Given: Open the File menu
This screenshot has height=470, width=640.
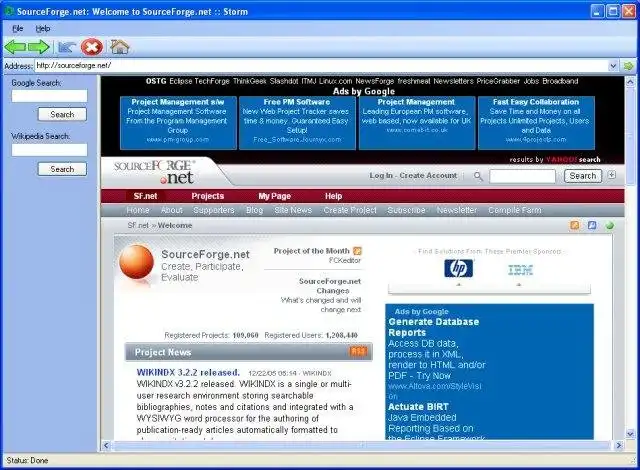Looking at the screenshot, I should [18, 29].
